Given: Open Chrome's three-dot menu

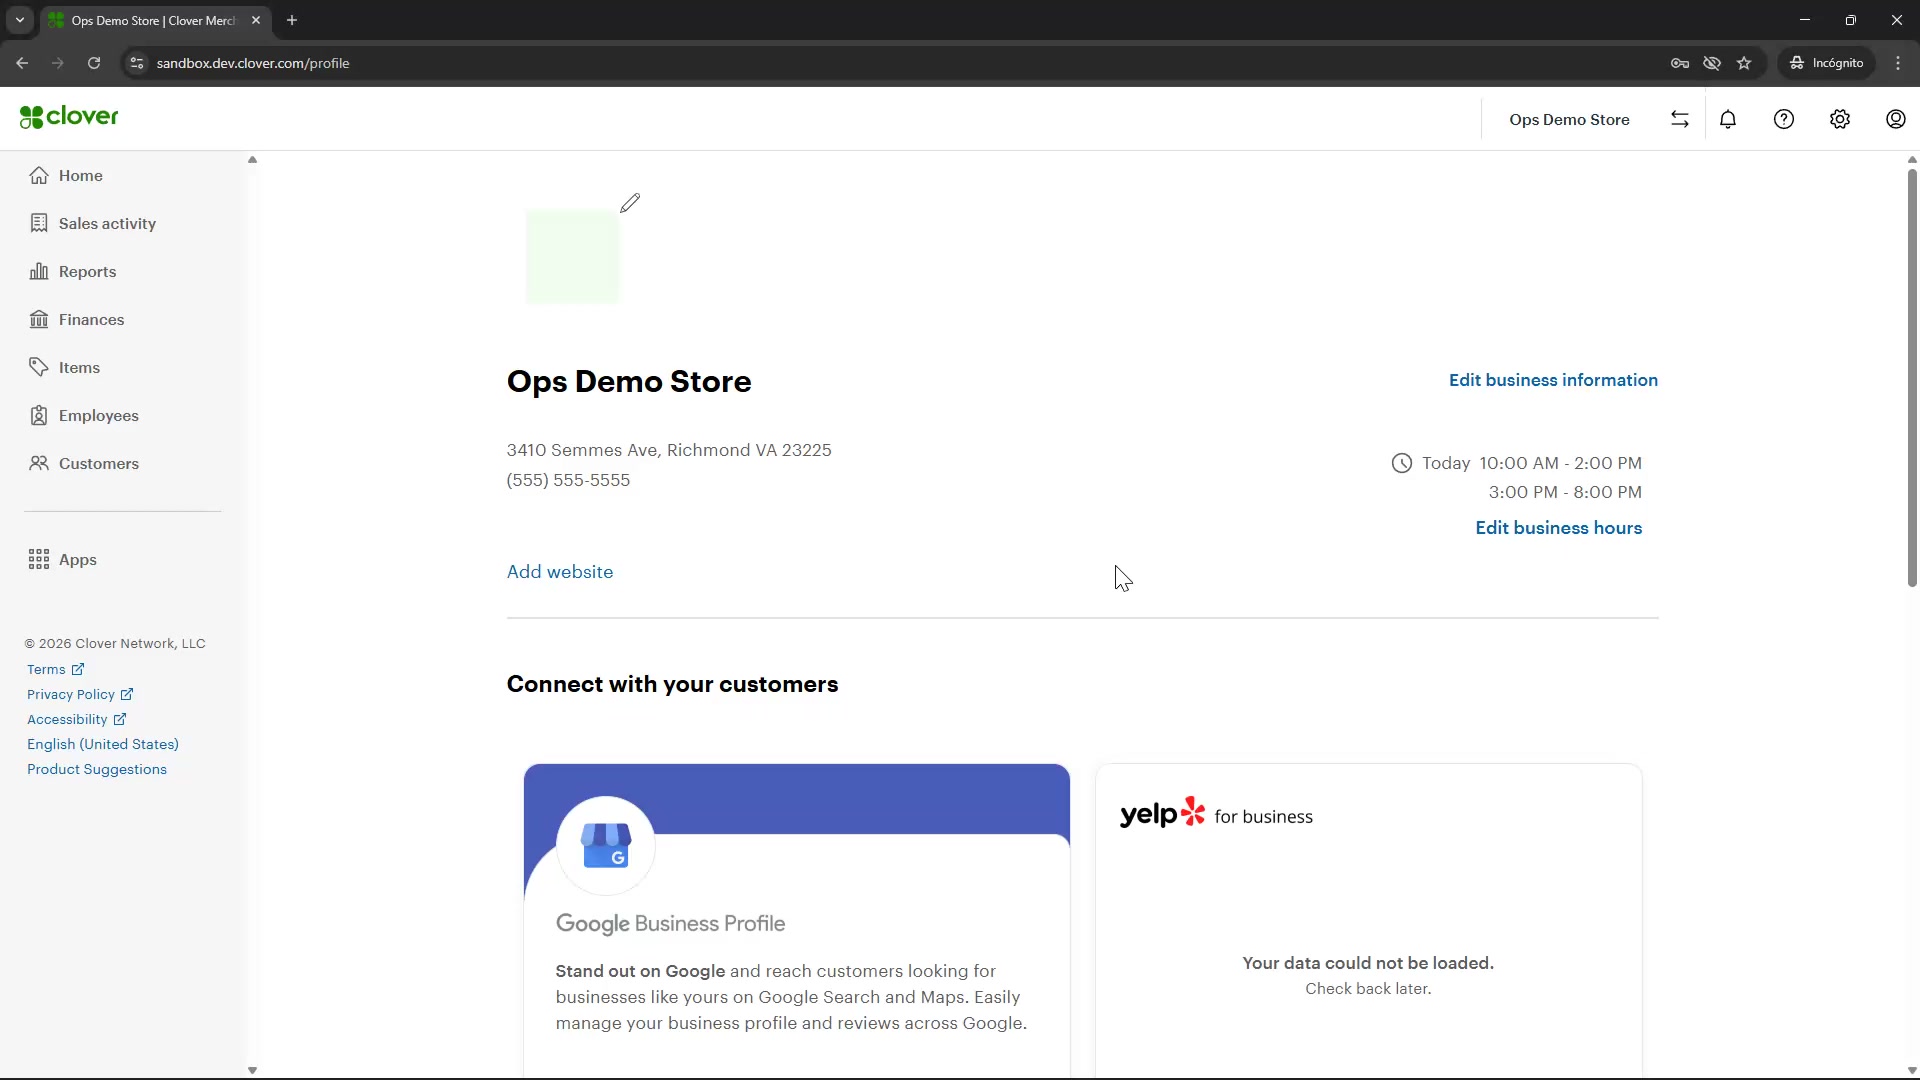Looking at the screenshot, I should point(1898,63).
